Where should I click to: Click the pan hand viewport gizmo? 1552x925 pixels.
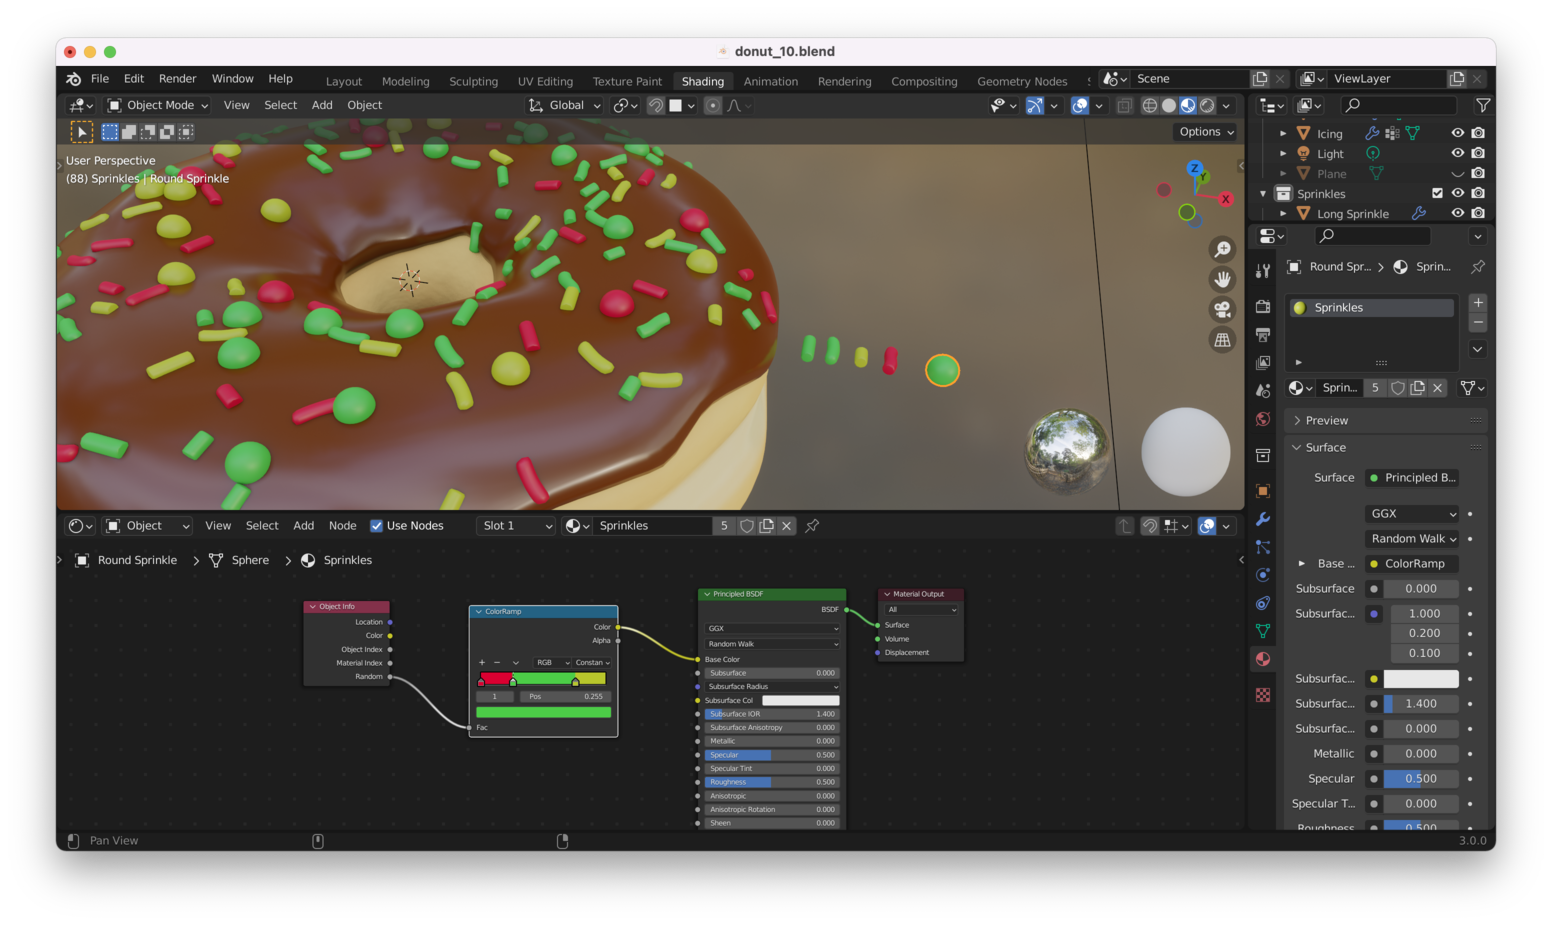1222,279
